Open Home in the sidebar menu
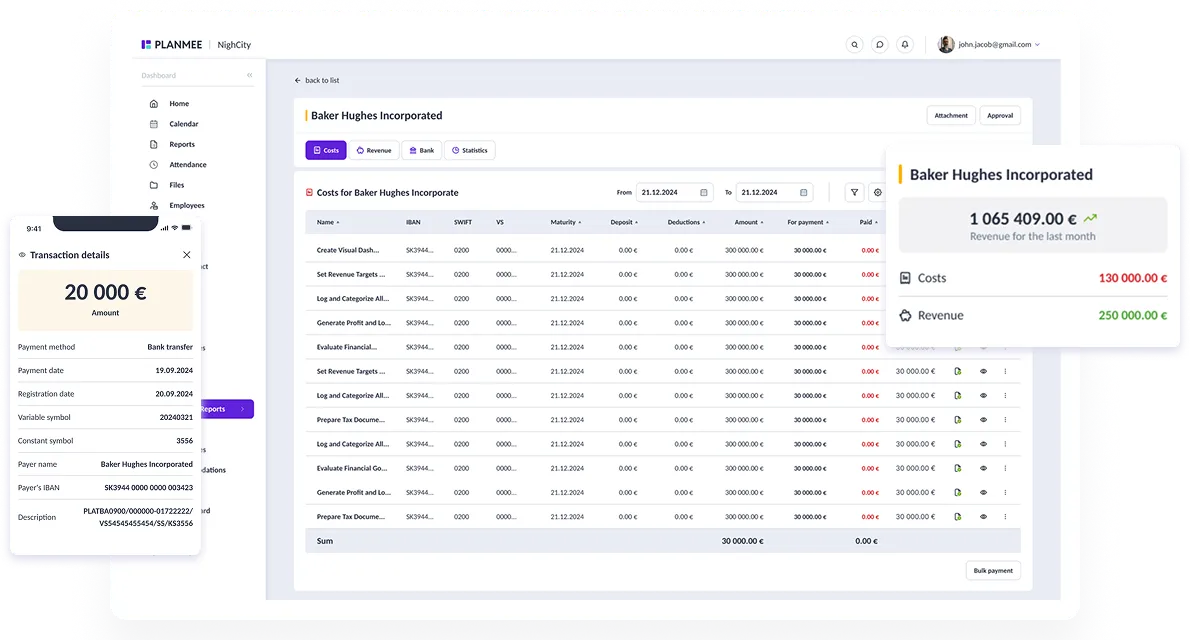 click(179, 103)
